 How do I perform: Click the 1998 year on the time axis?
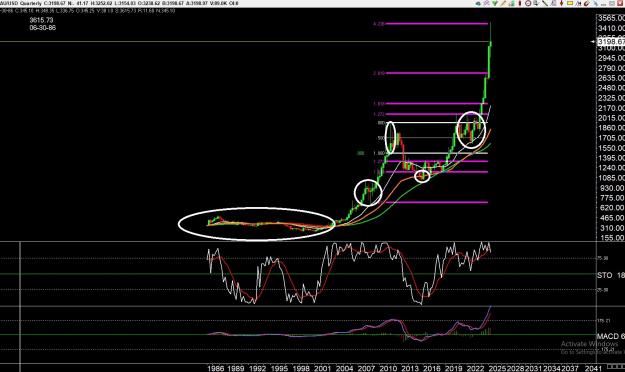tap(301, 368)
